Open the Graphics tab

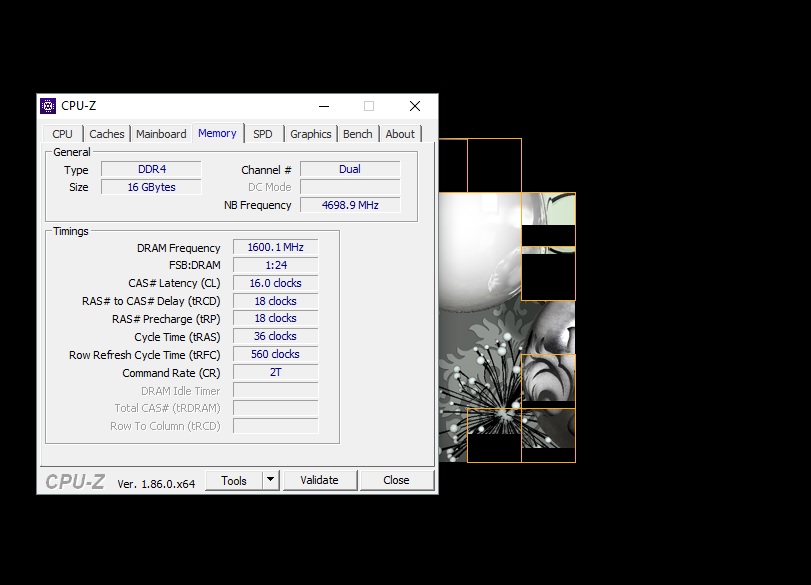pos(310,134)
